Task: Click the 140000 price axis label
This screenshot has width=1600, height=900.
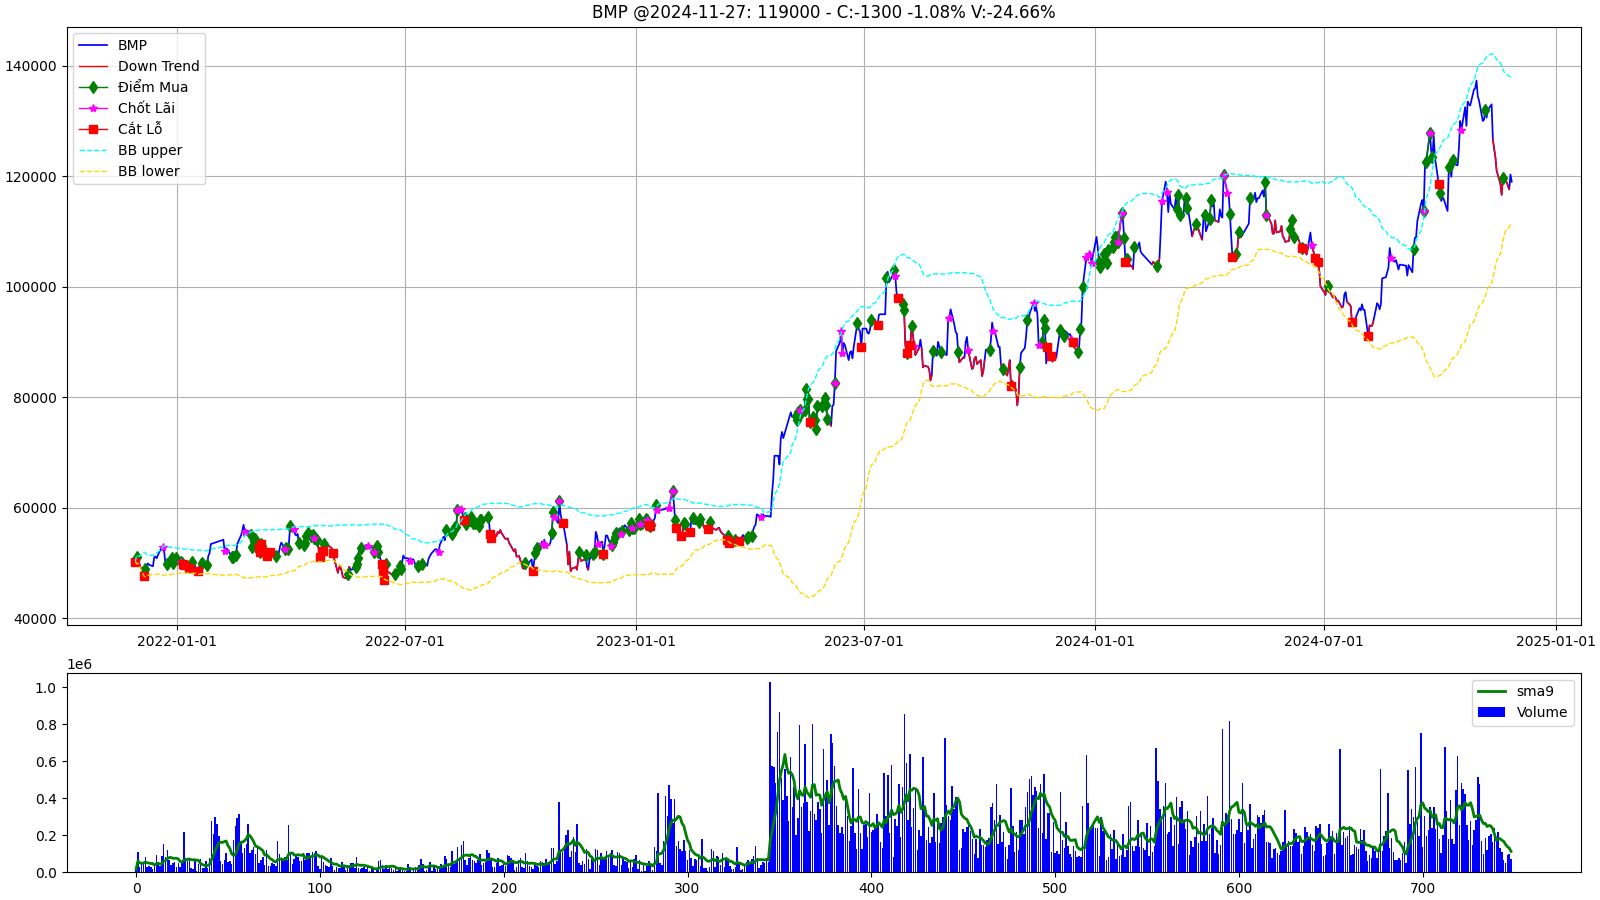Action: tap(32, 66)
